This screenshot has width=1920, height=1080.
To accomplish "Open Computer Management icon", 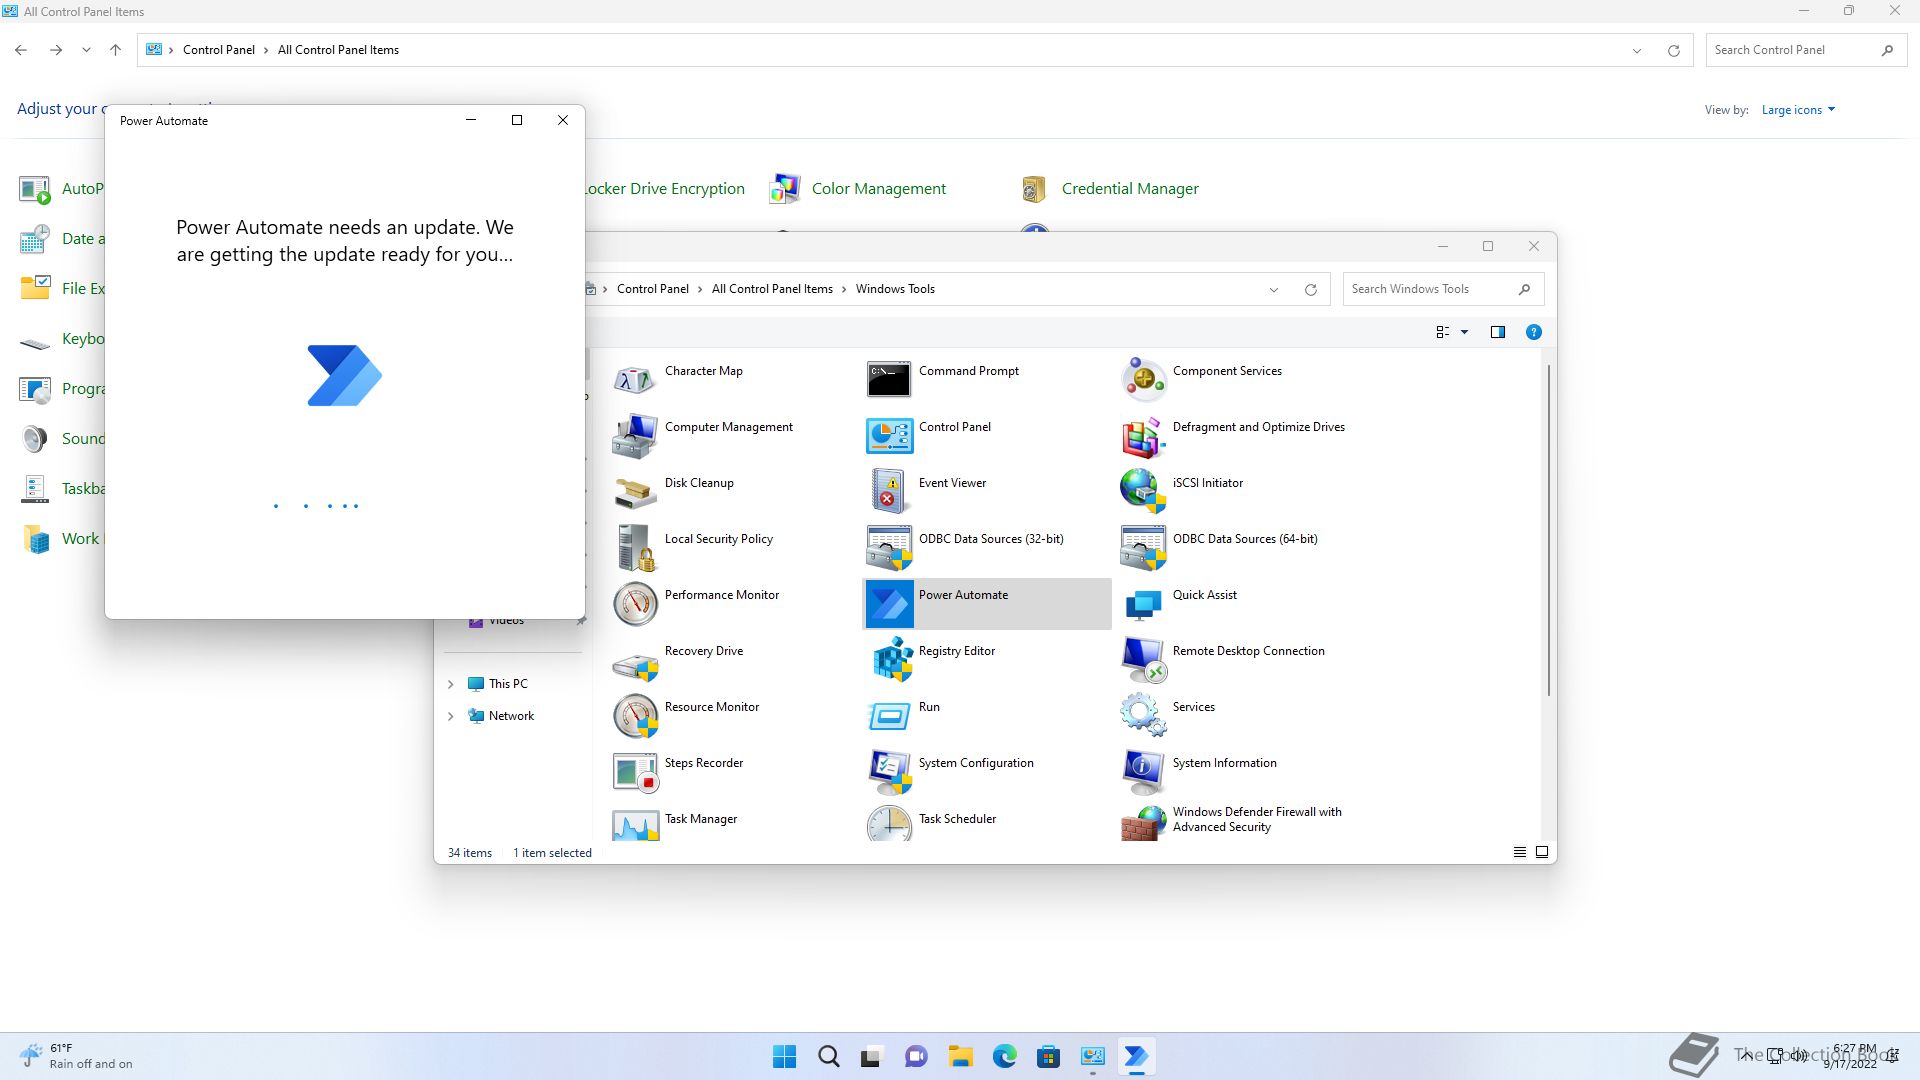I will (x=635, y=435).
